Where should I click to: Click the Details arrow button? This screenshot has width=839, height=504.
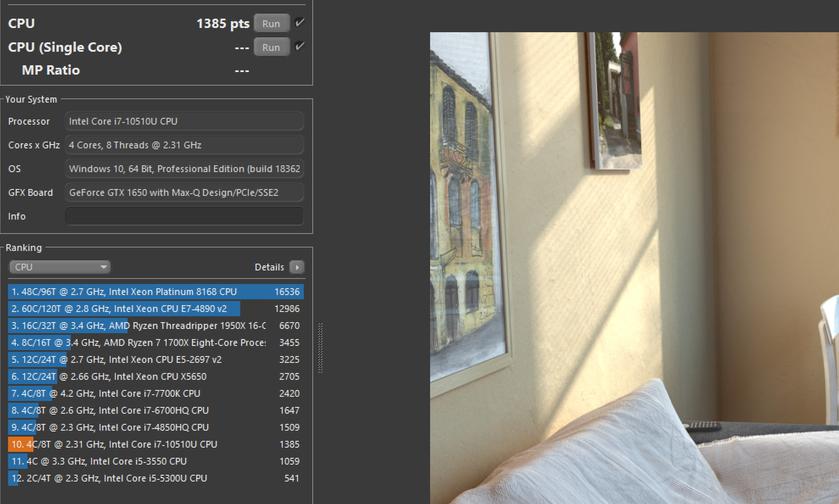coord(296,267)
